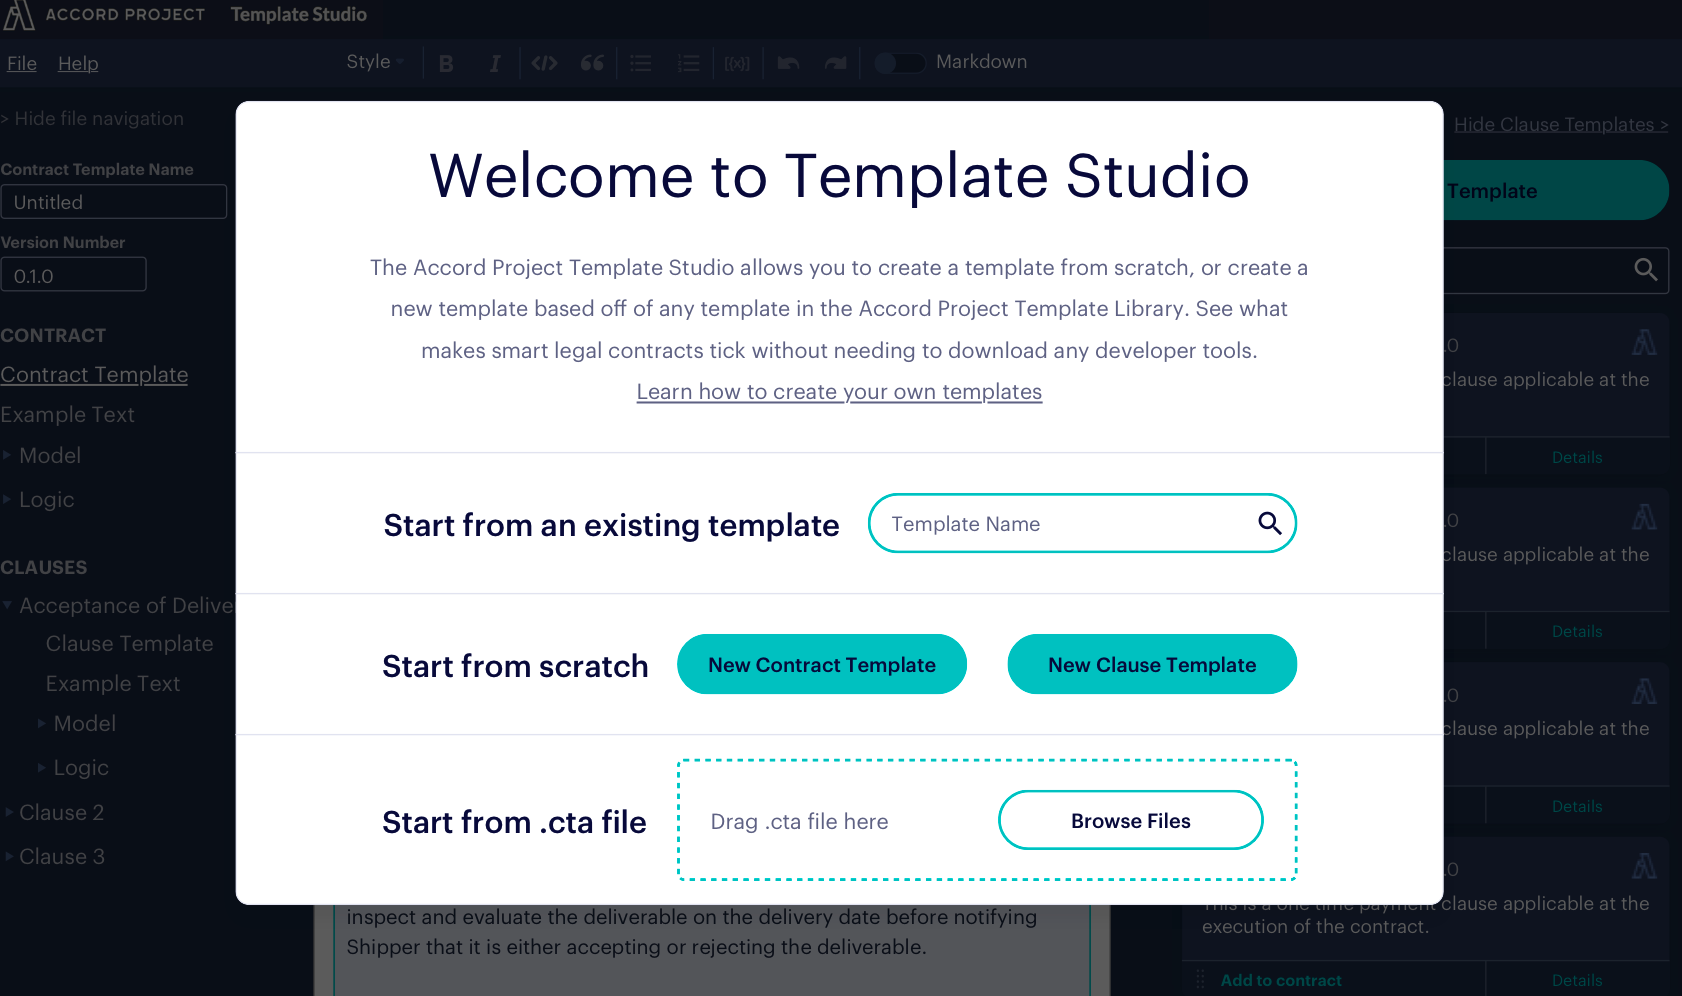Image resolution: width=1682 pixels, height=996 pixels.
Task: Apply bold formatting in the toolbar
Action: click(446, 62)
